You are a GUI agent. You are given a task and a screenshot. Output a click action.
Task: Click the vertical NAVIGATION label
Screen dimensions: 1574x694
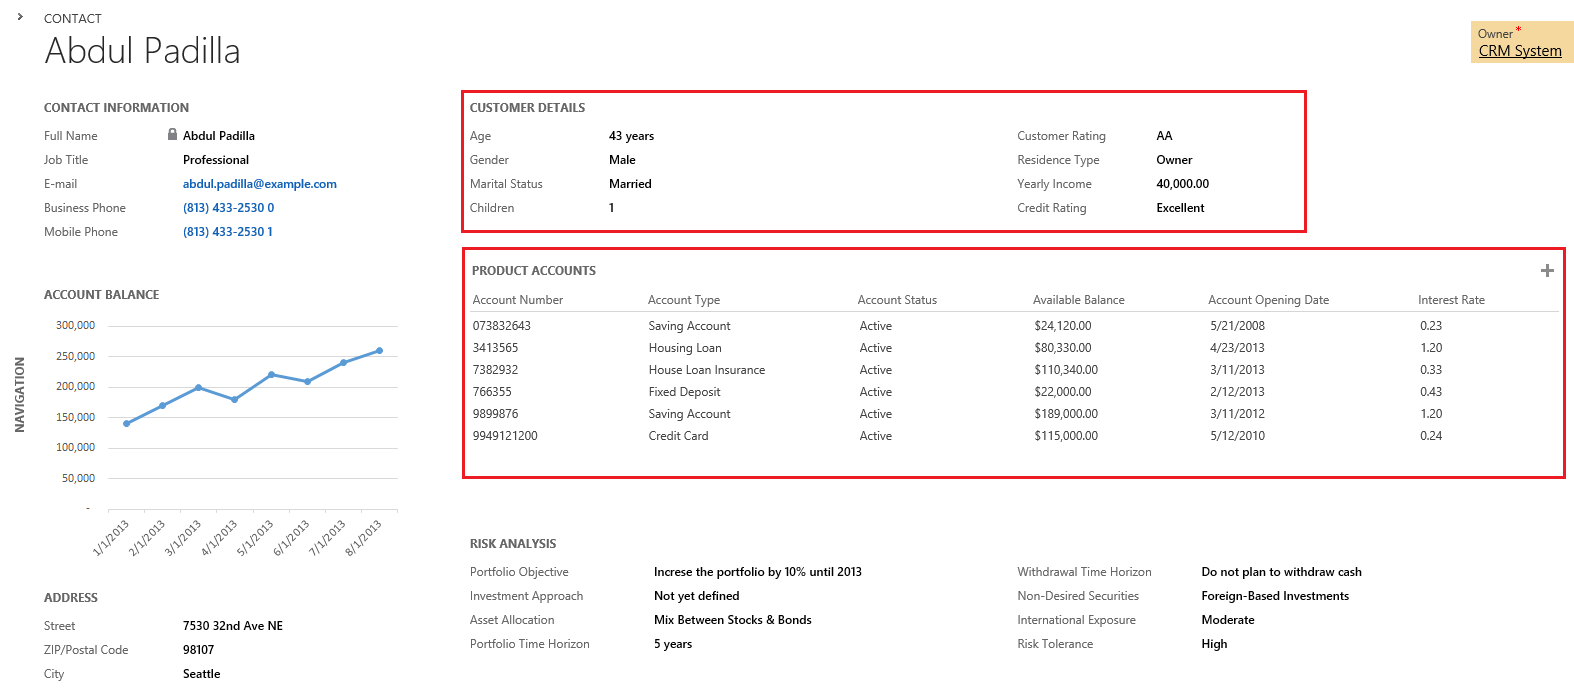click(19, 395)
